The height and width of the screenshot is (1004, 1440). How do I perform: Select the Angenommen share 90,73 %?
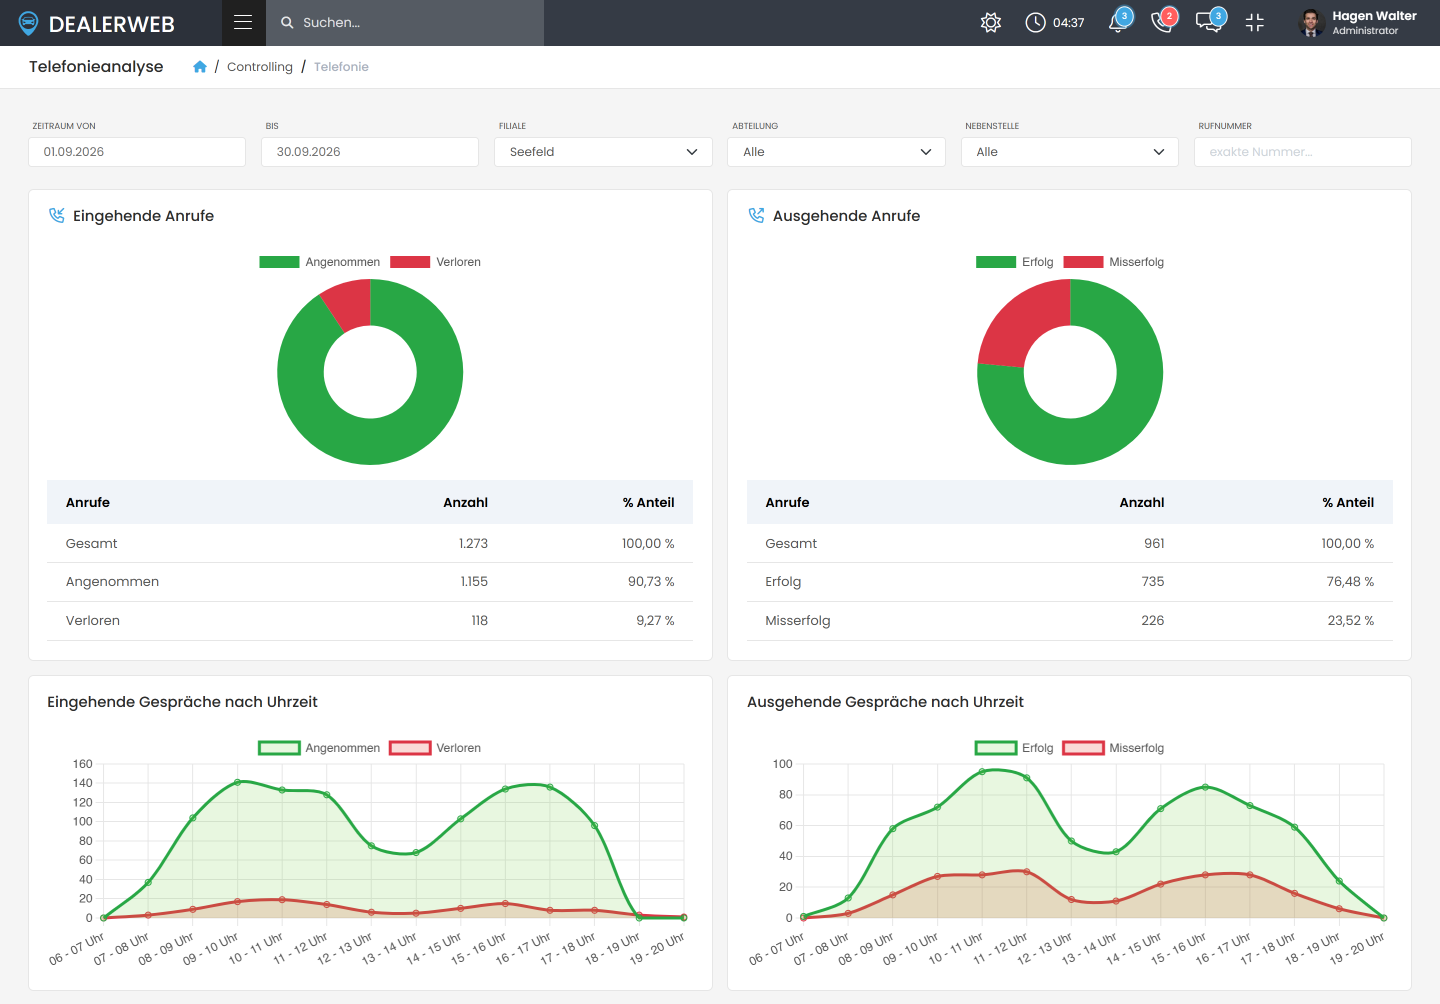click(x=651, y=582)
